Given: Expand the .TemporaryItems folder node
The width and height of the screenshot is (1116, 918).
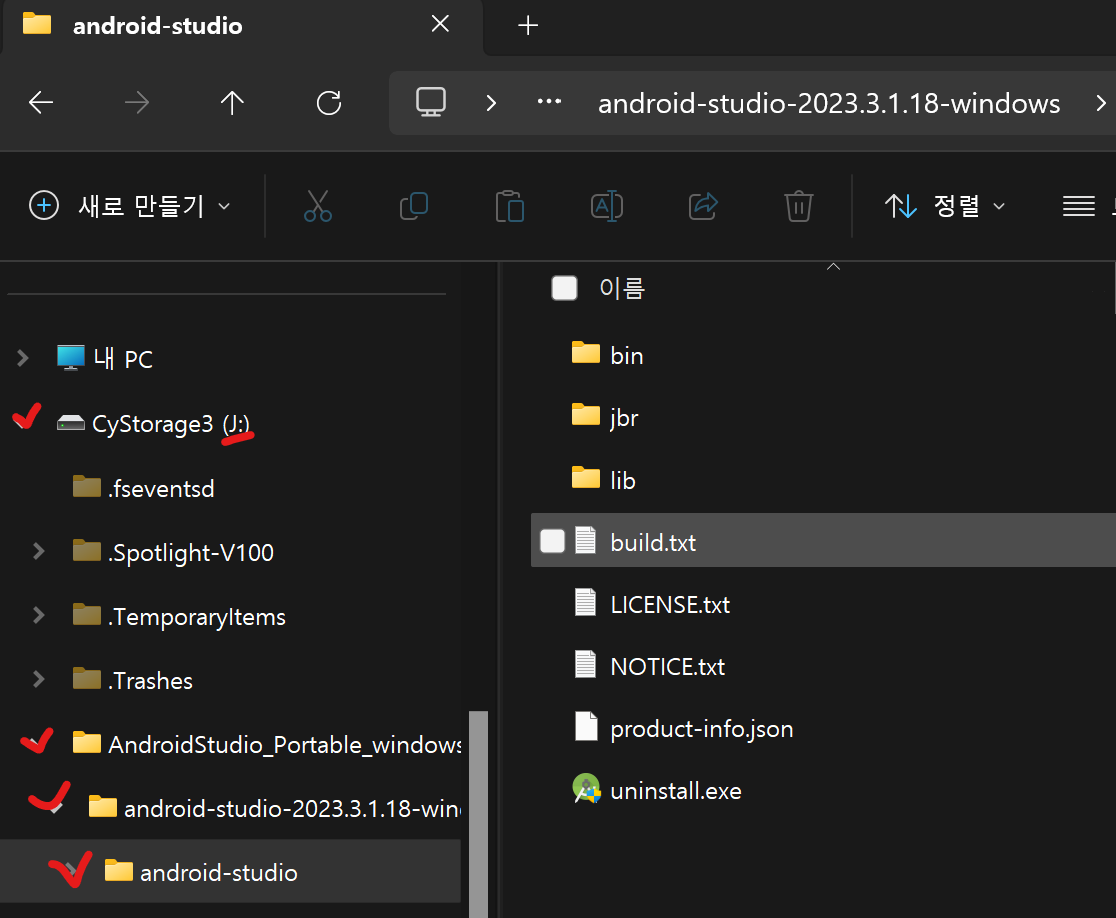Looking at the screenshot, I should (38, 615).
